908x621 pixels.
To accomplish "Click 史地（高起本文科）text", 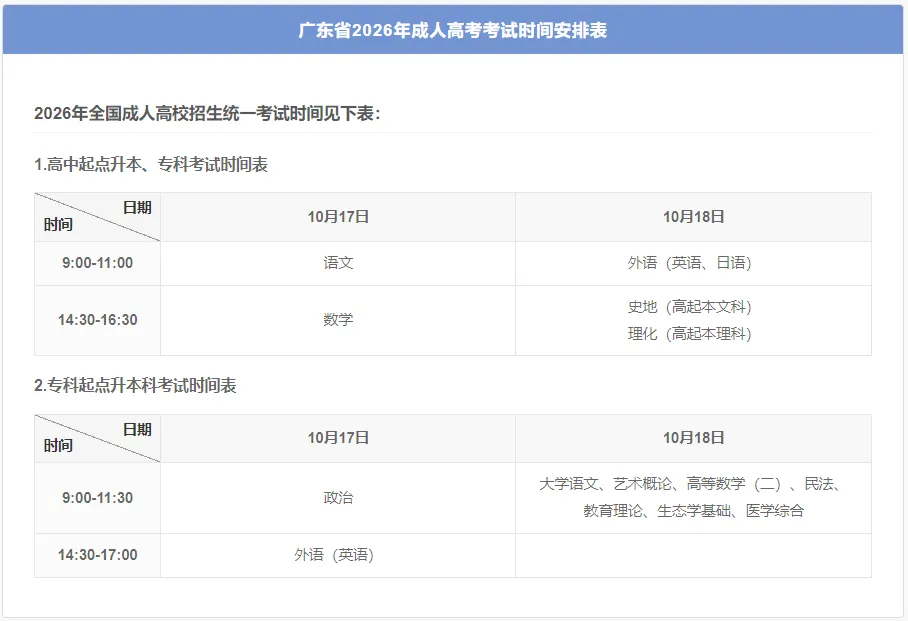I will click(x=690, y=307).
